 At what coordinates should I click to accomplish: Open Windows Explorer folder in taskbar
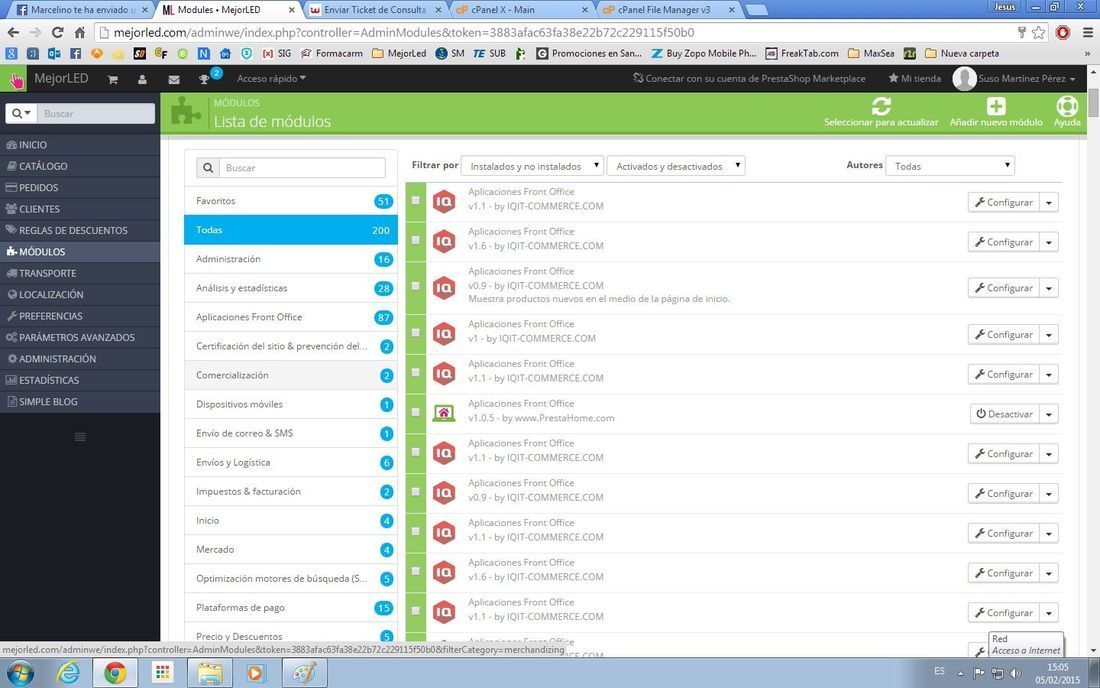pyautogui.click(x=210, y=673)
